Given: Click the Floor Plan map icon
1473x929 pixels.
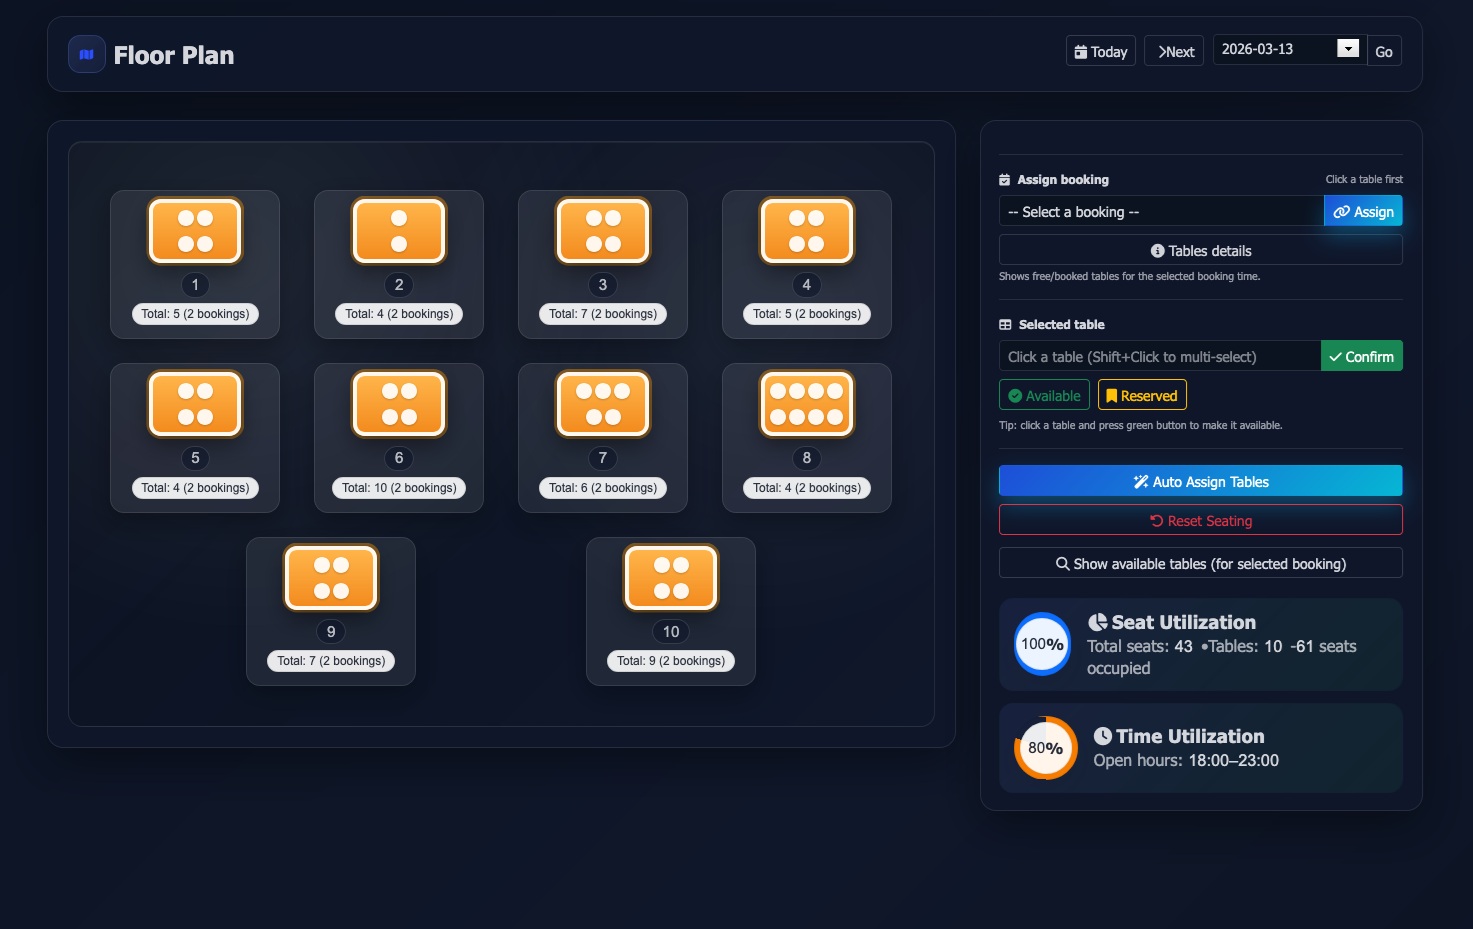Looking at the screenshot, I should coord(87,55).
